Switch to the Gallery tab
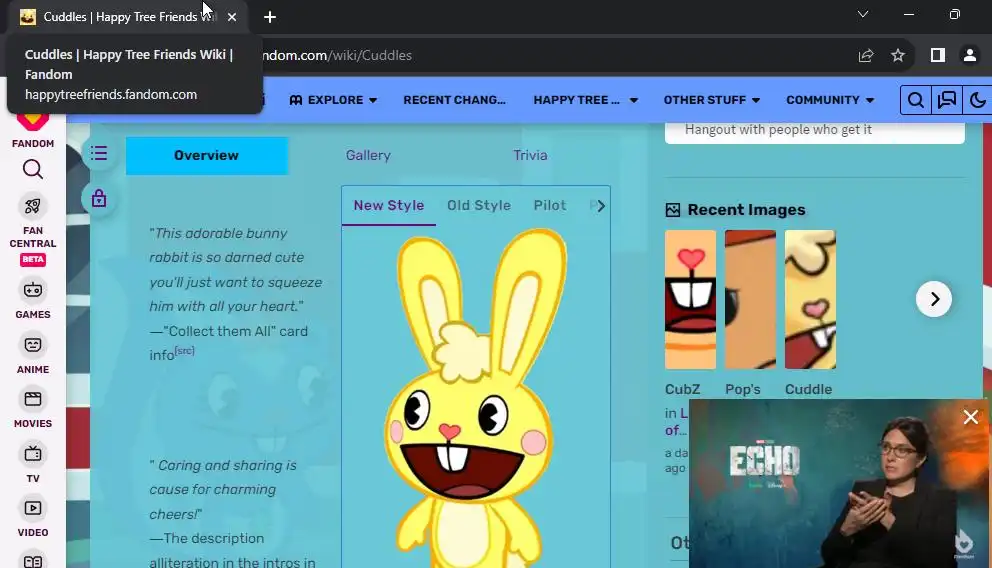Viewport: 992px width, 568px height. (x=368, y=156)
